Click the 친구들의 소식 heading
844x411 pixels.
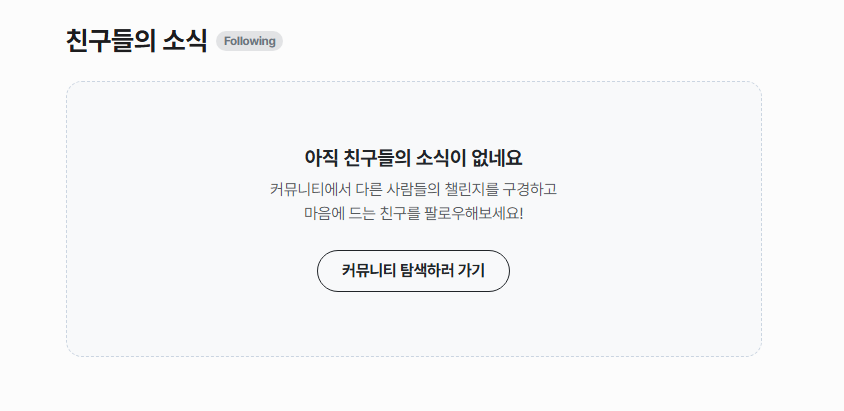coord(136,41)
